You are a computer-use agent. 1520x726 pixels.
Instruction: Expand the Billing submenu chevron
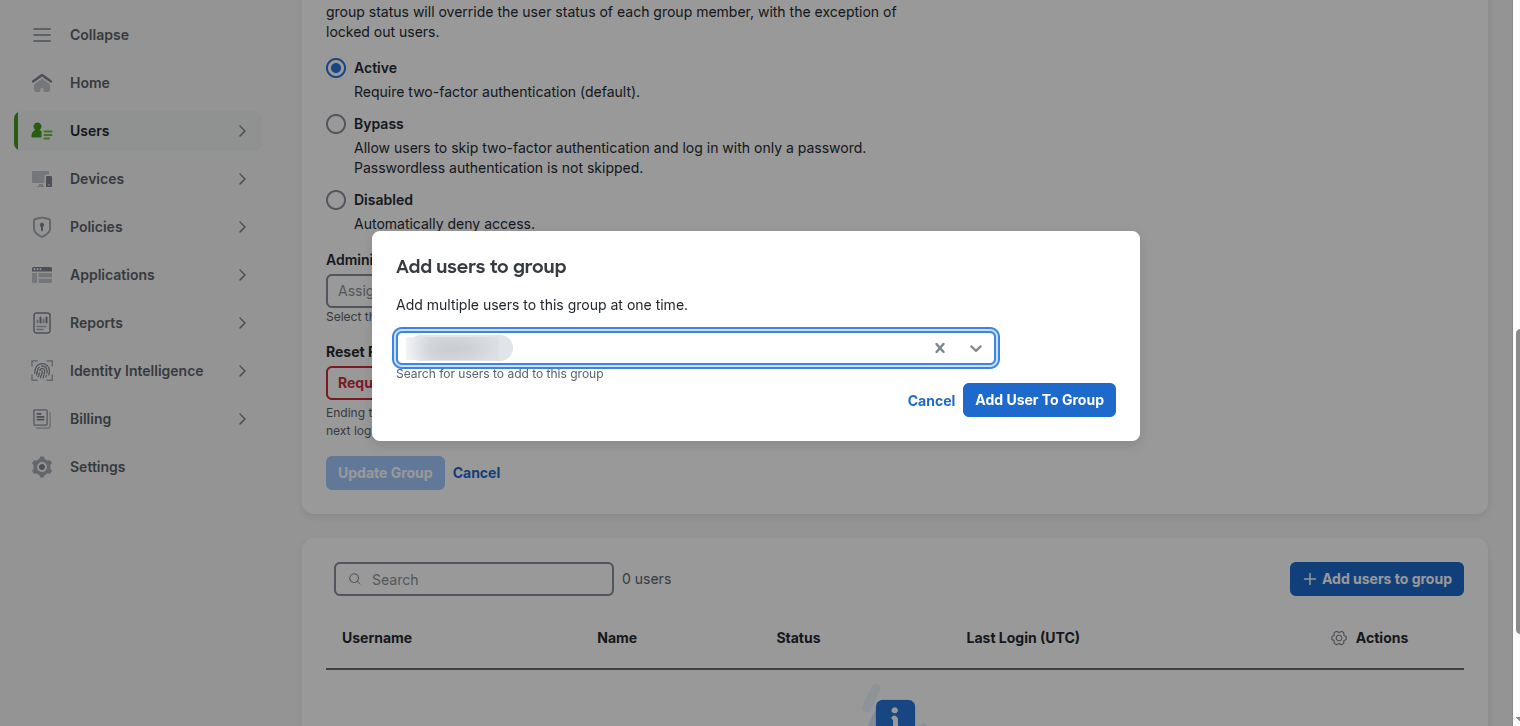point(242,419)
